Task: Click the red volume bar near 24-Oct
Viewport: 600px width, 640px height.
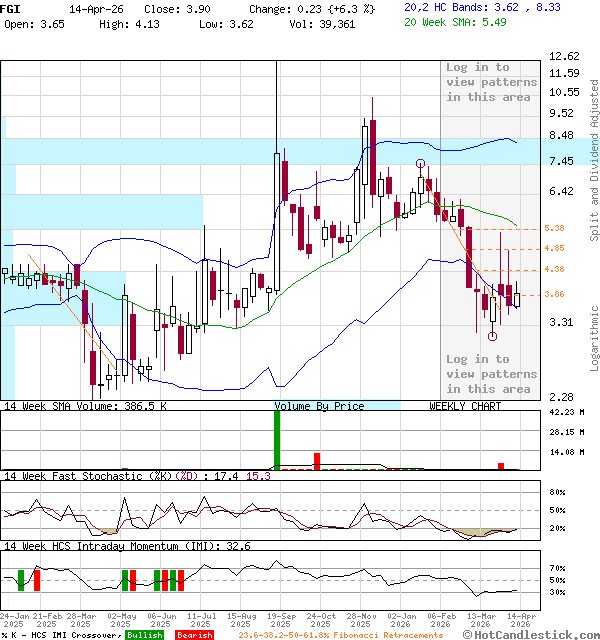Action: point(317,461)
